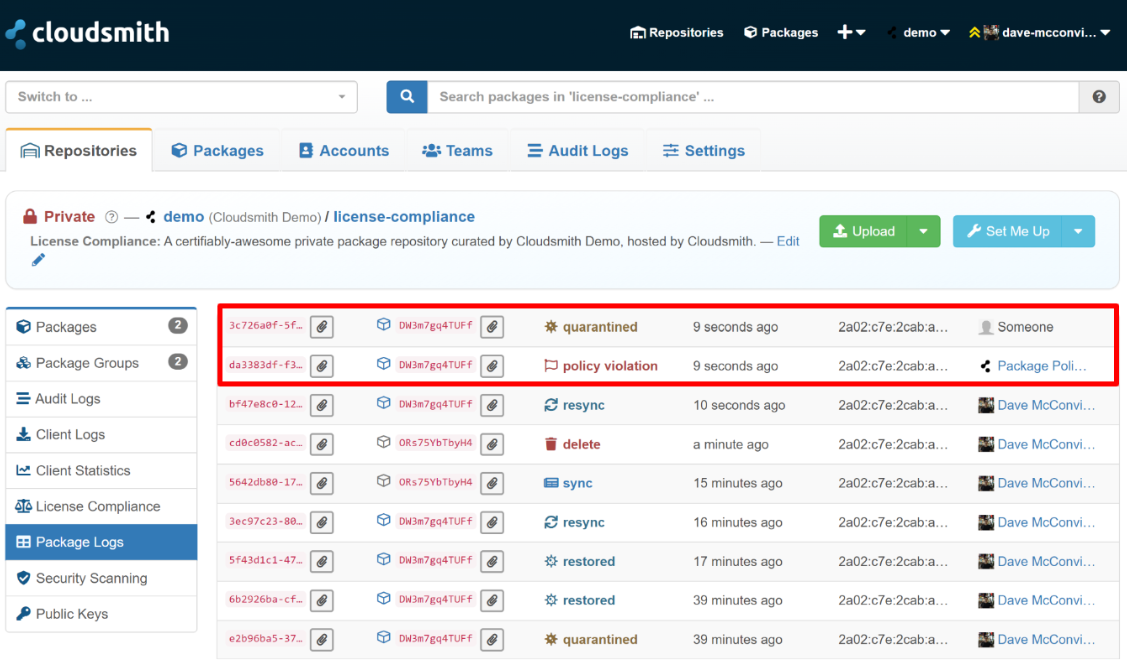Expand the Set Me Up dropdown arrow
1127x661 pixels.
tap(1078, 231)
